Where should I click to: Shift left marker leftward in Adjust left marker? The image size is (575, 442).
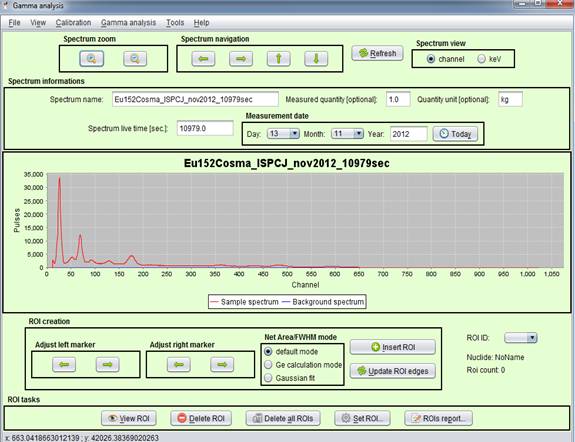(x=64, y=365)
